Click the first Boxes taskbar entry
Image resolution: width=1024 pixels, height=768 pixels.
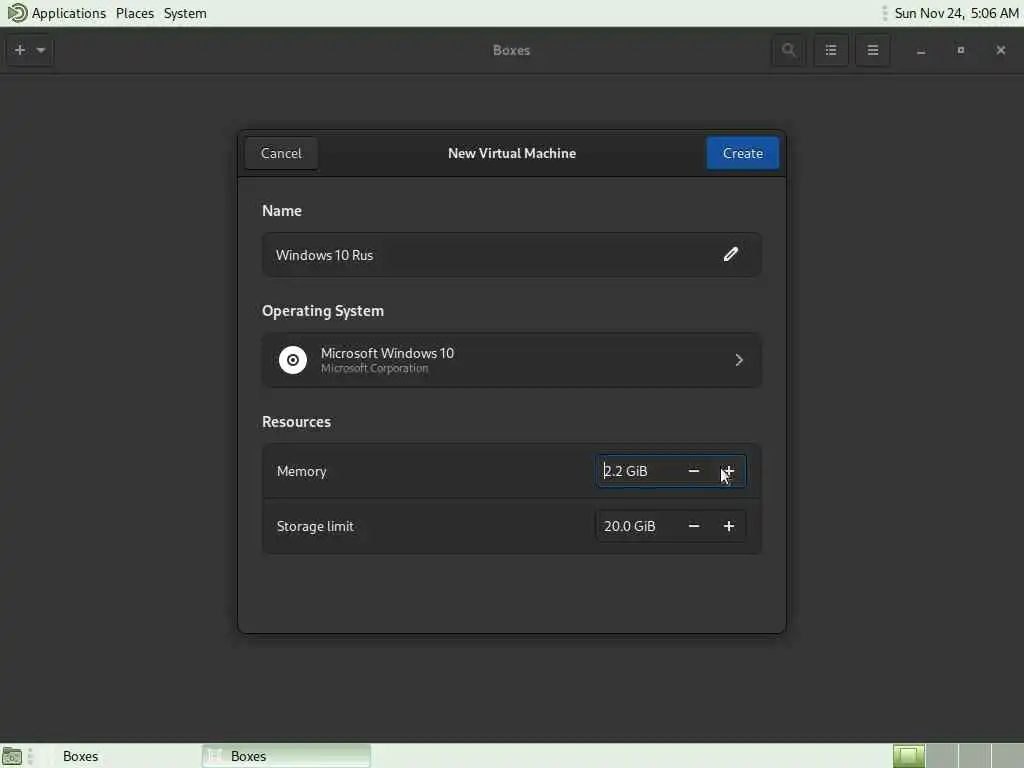(x=80, y=756)
